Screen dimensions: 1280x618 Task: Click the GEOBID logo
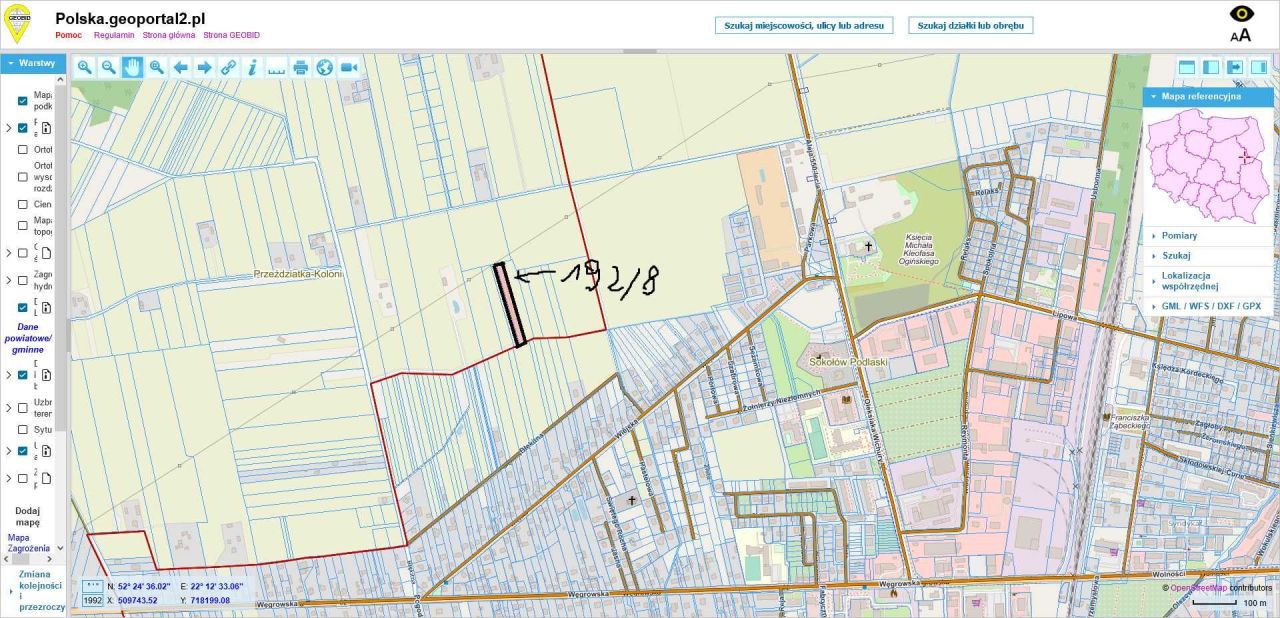[19, 23]
